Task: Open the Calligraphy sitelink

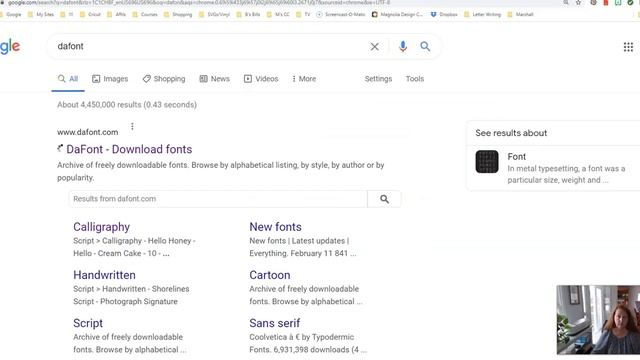Action: (x=102, y=227)
